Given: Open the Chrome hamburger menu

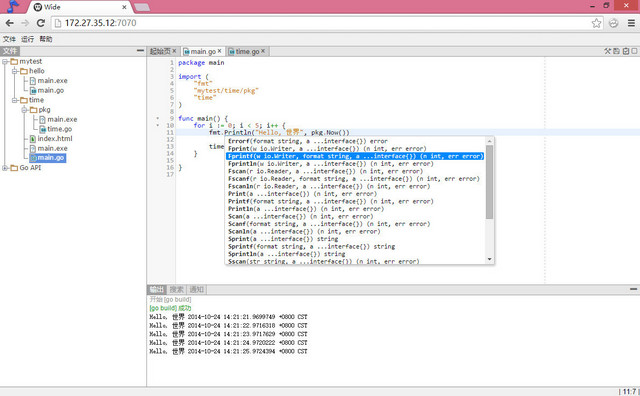Looking at the screenshot, I should 631,23.
